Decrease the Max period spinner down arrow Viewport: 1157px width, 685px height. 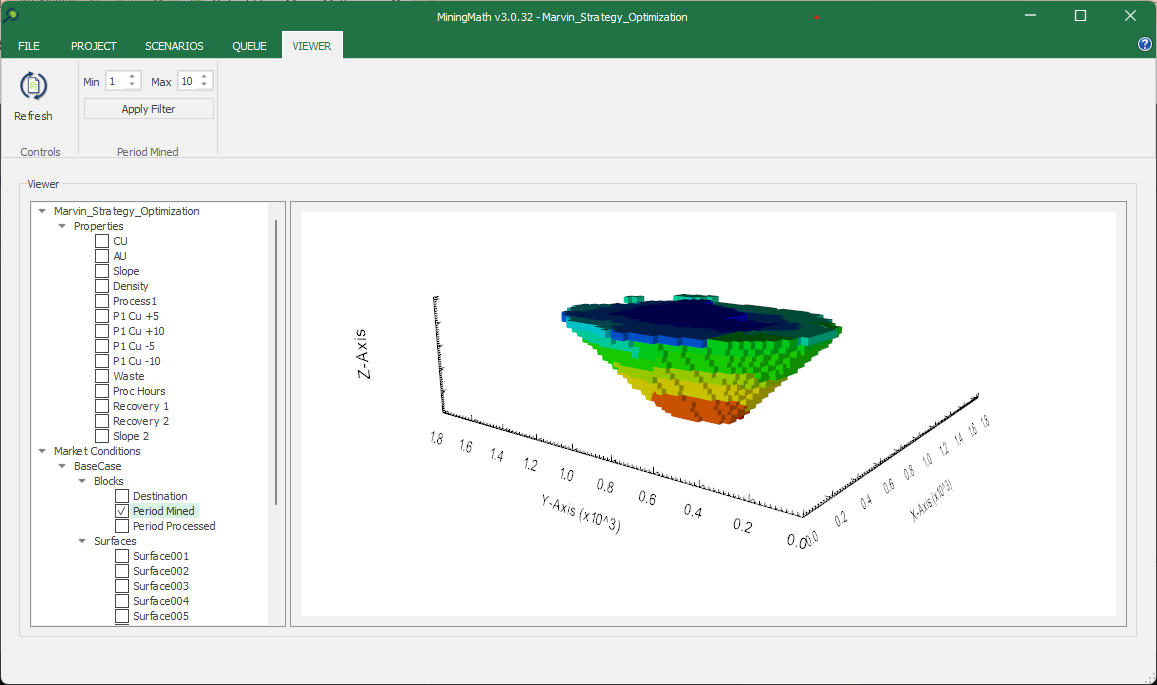[x=204, y=86]
